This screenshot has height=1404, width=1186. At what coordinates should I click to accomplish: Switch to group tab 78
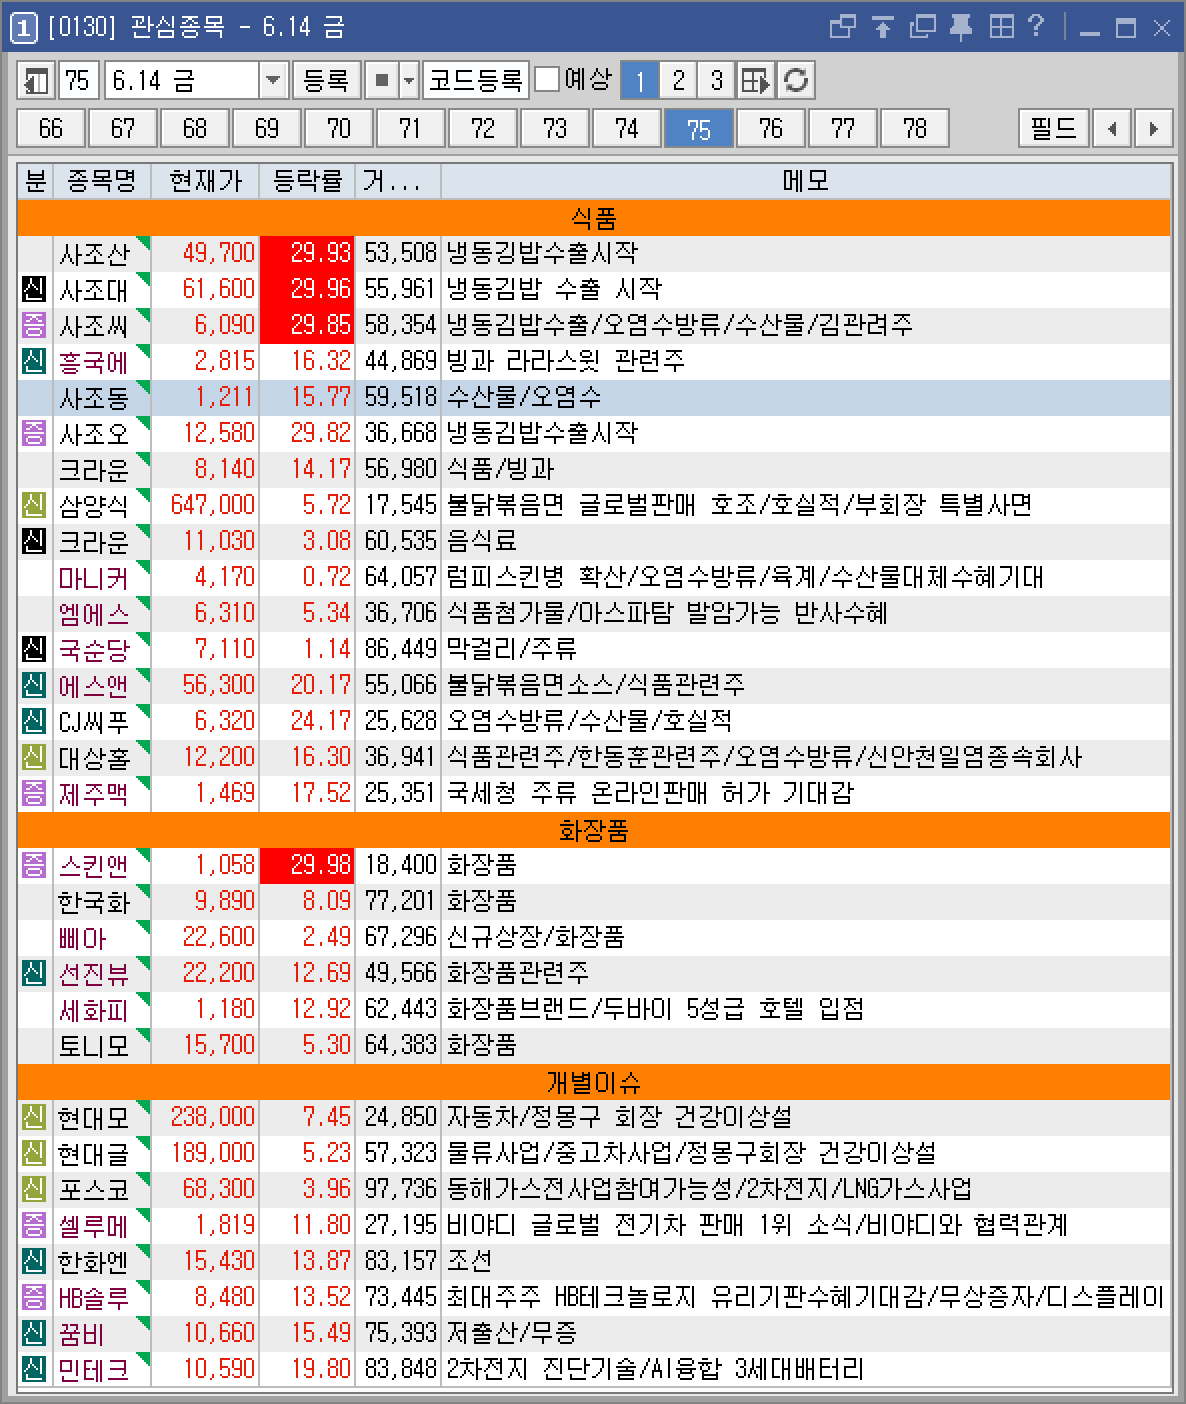point(915,128)
